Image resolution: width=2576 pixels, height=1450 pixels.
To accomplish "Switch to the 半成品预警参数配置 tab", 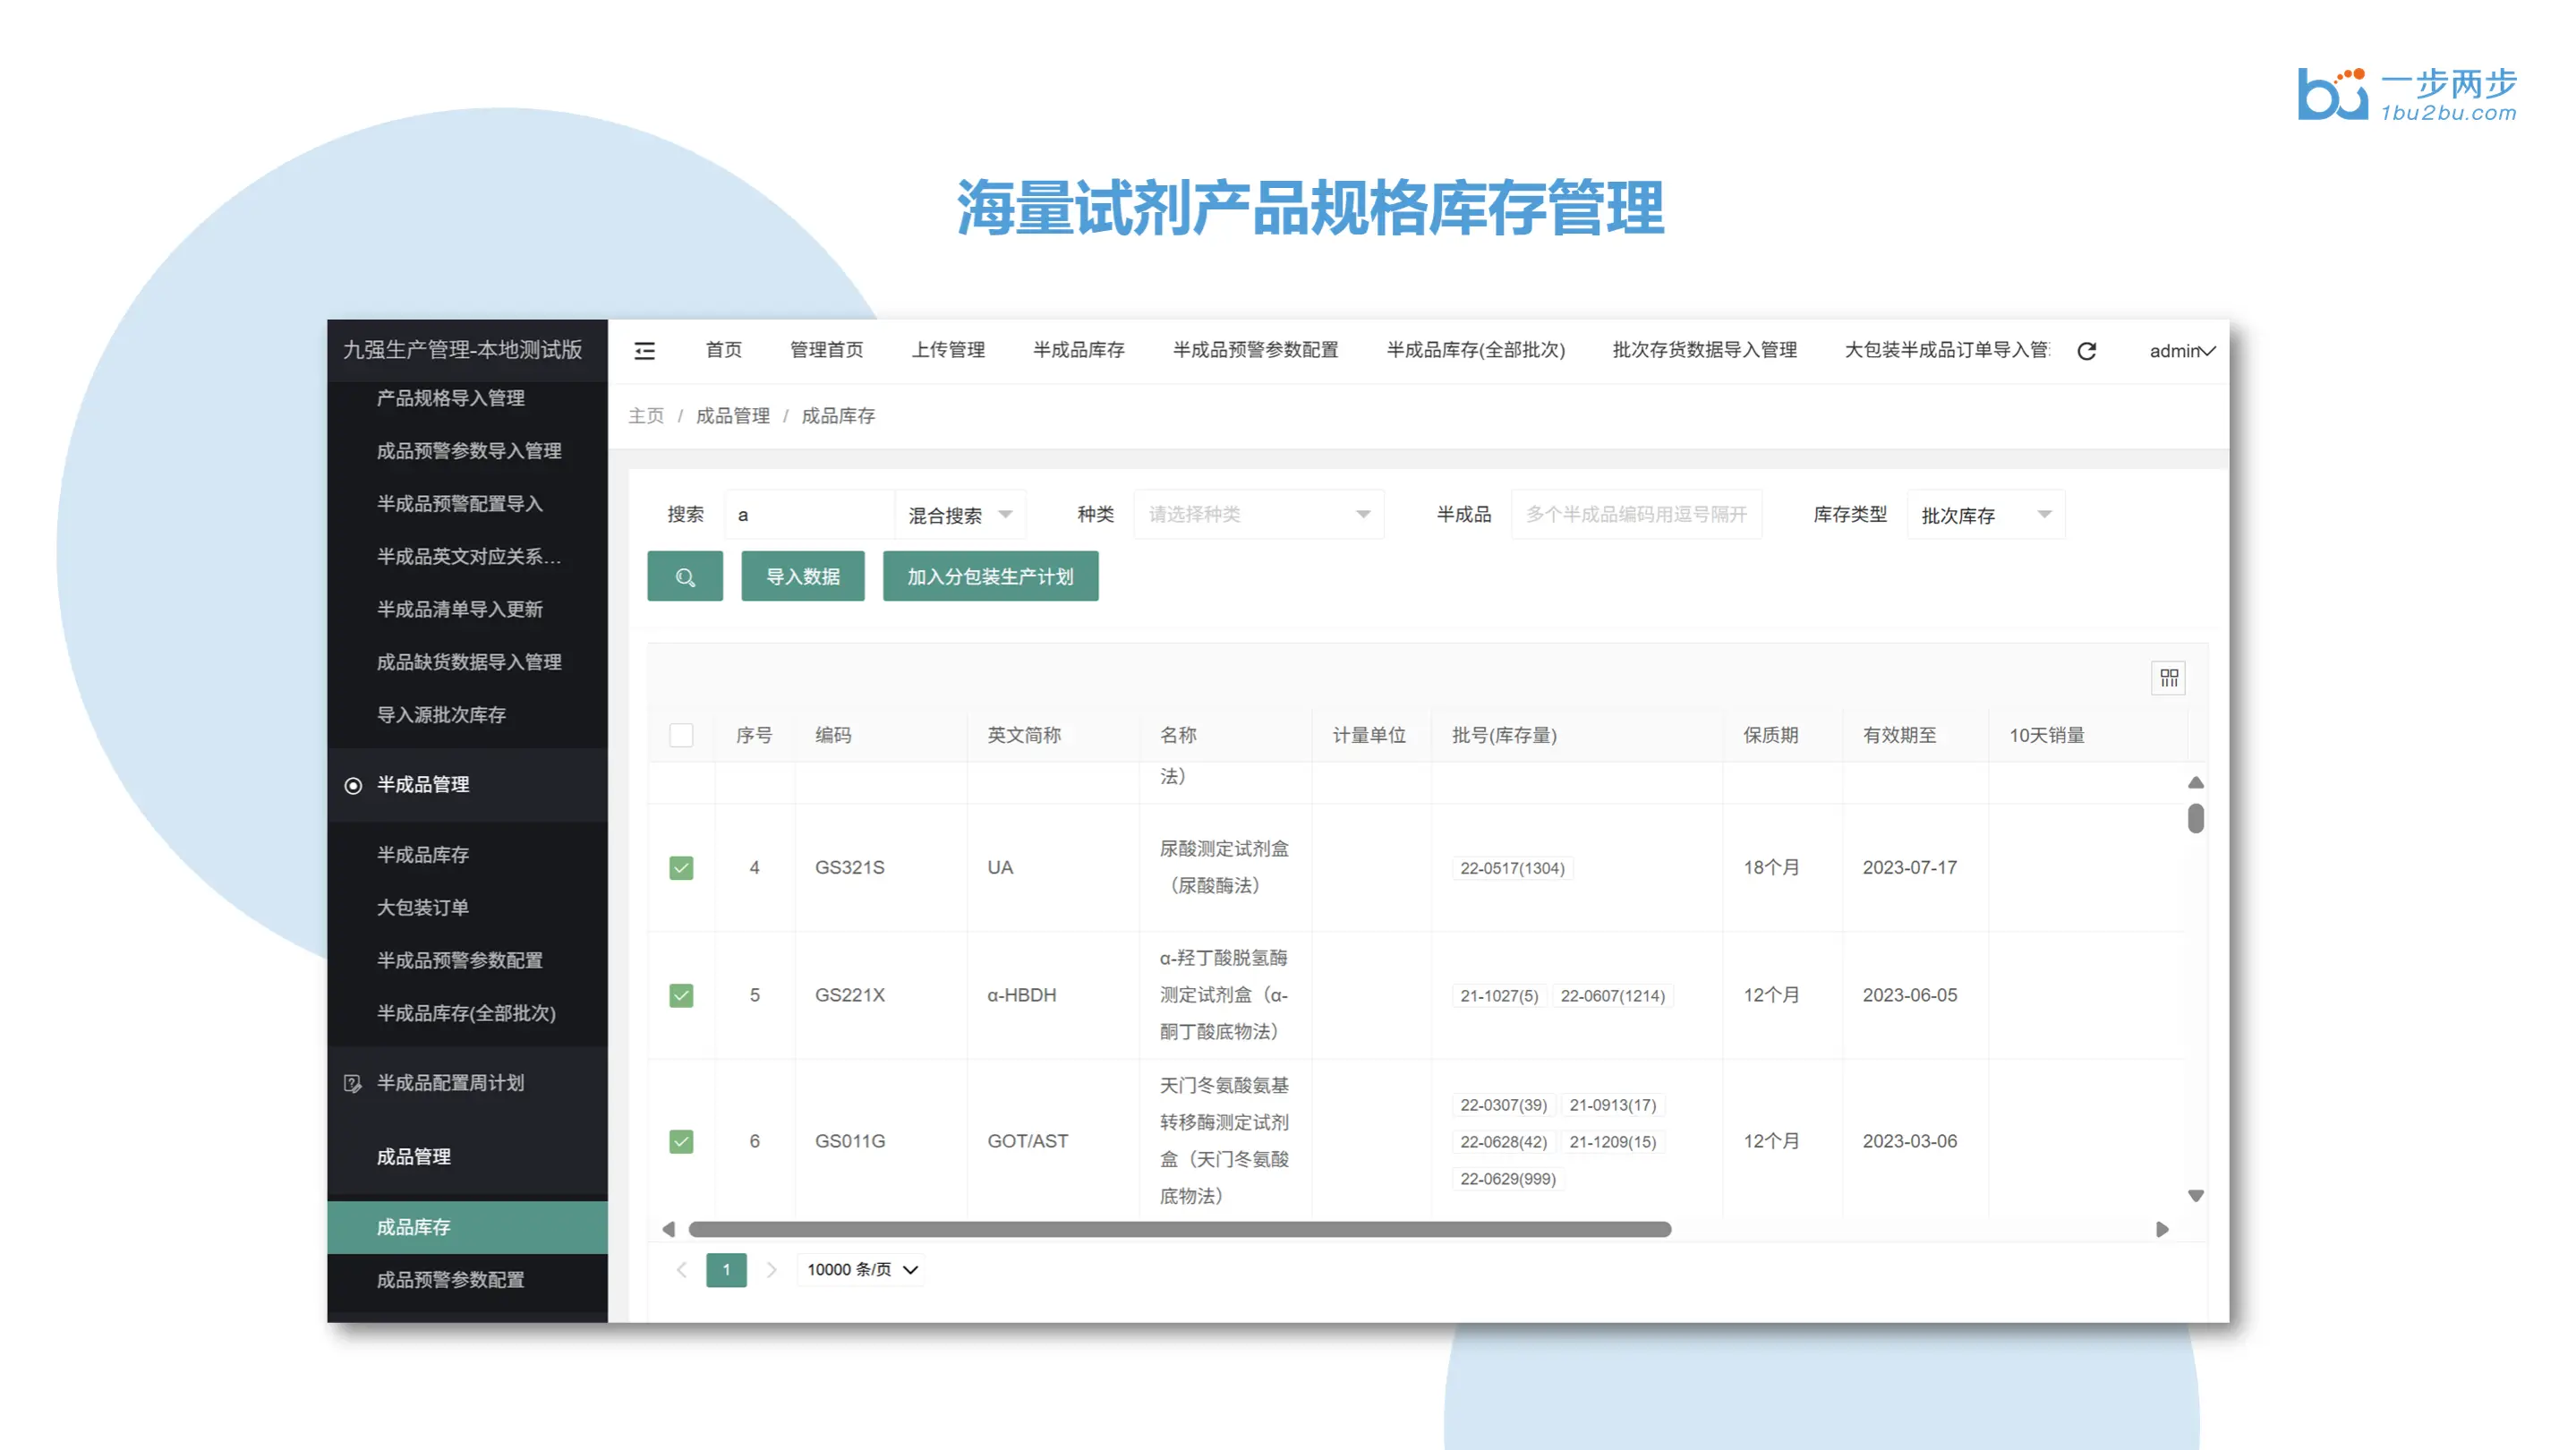I will point(1255,350).
